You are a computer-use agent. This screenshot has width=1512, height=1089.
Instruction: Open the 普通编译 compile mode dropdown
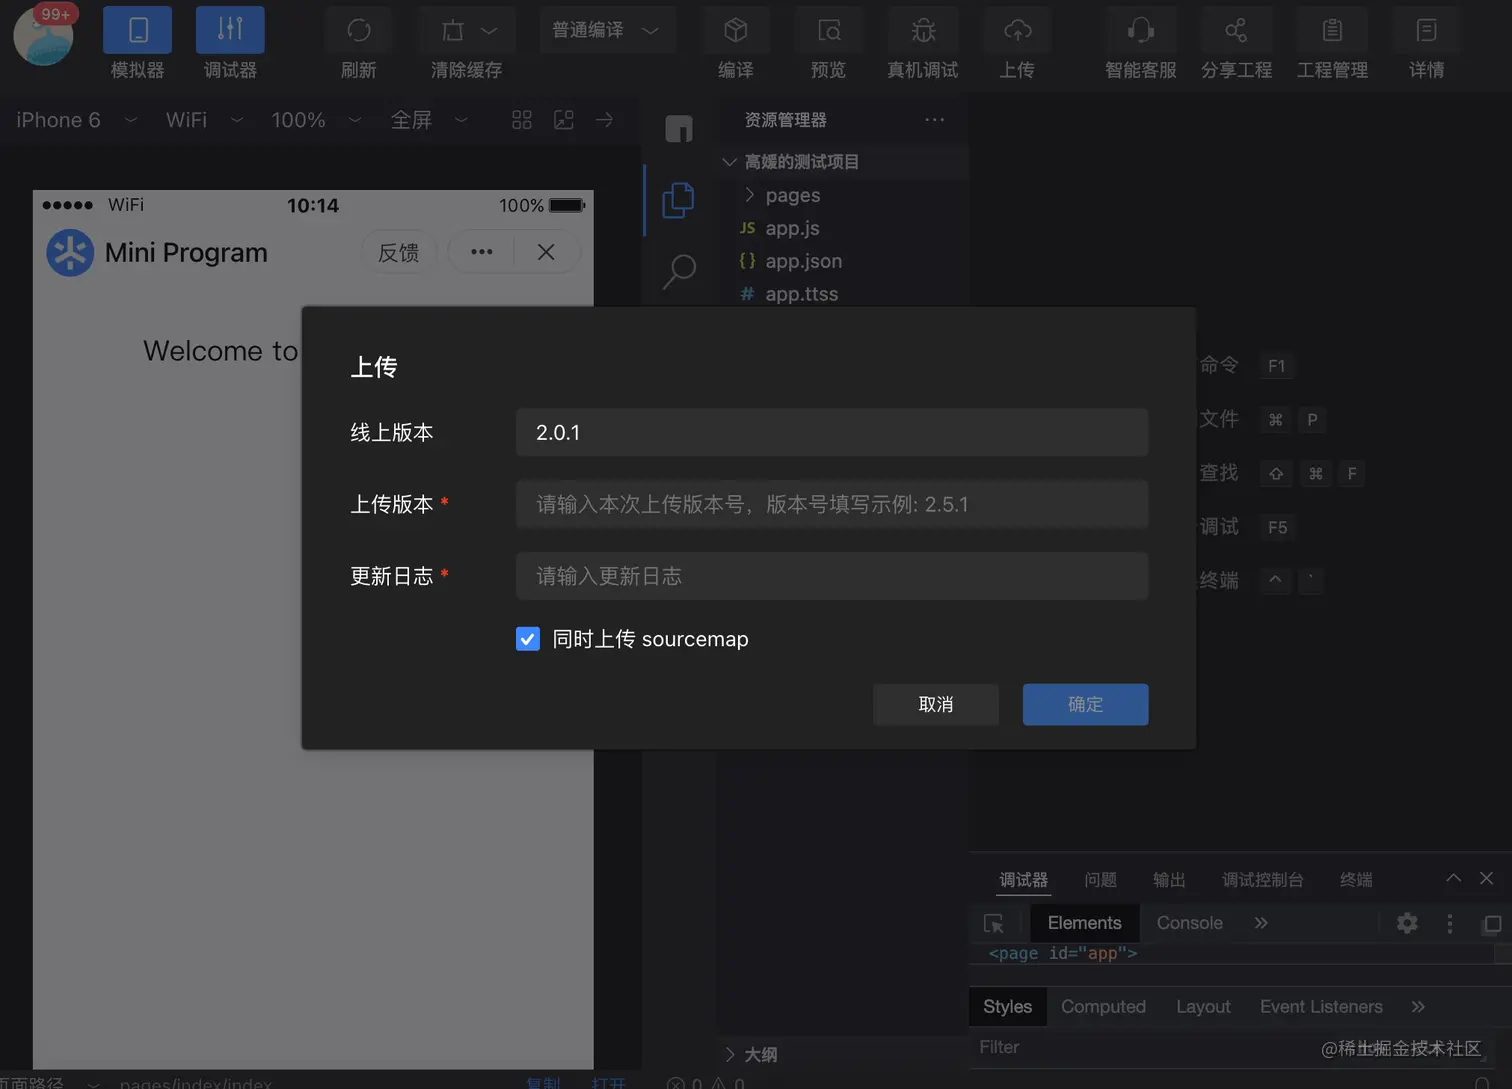pos(607,30)
